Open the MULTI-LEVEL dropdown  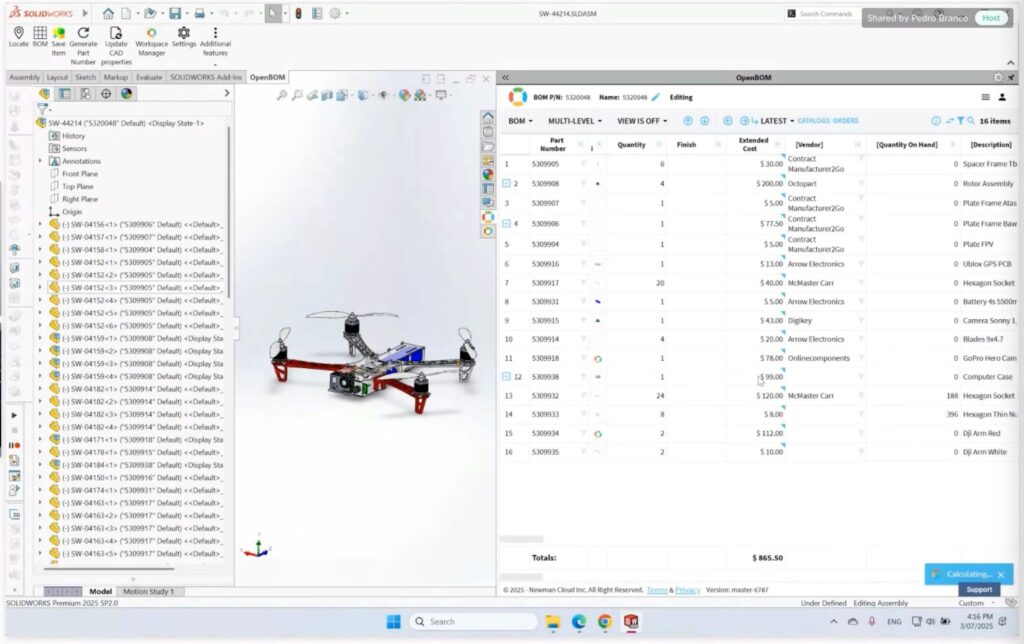575,121
